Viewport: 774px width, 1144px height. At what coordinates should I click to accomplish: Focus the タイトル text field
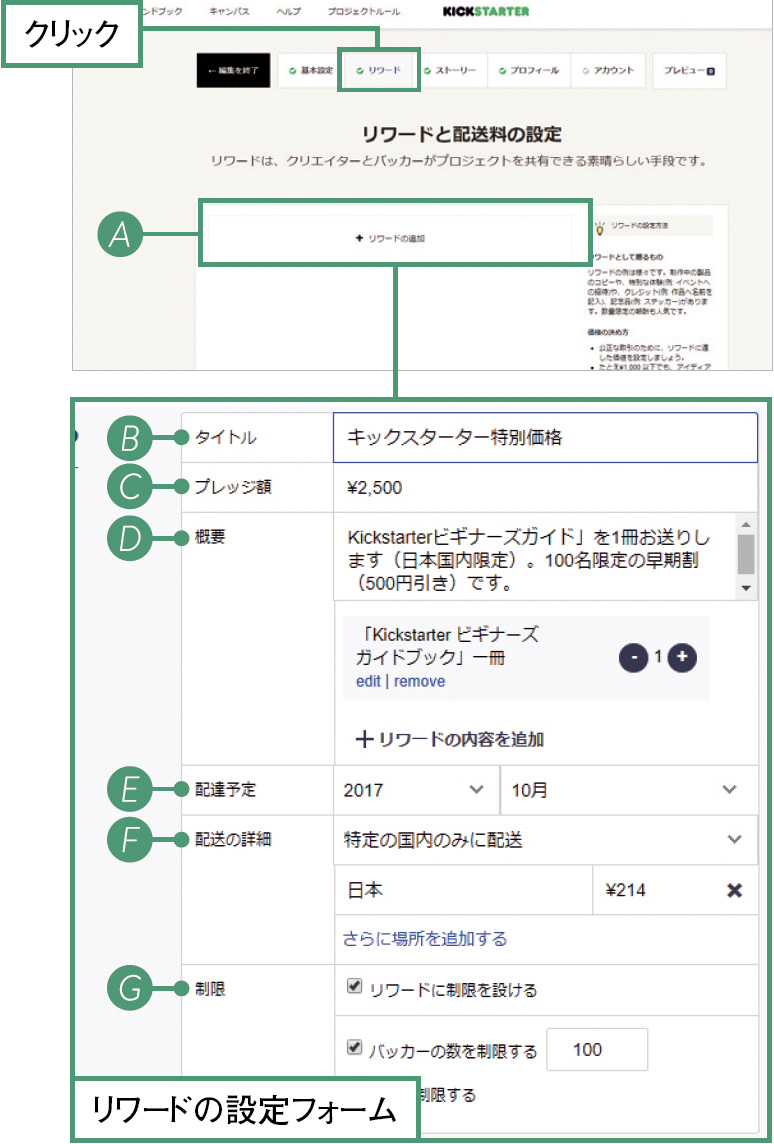545,438
